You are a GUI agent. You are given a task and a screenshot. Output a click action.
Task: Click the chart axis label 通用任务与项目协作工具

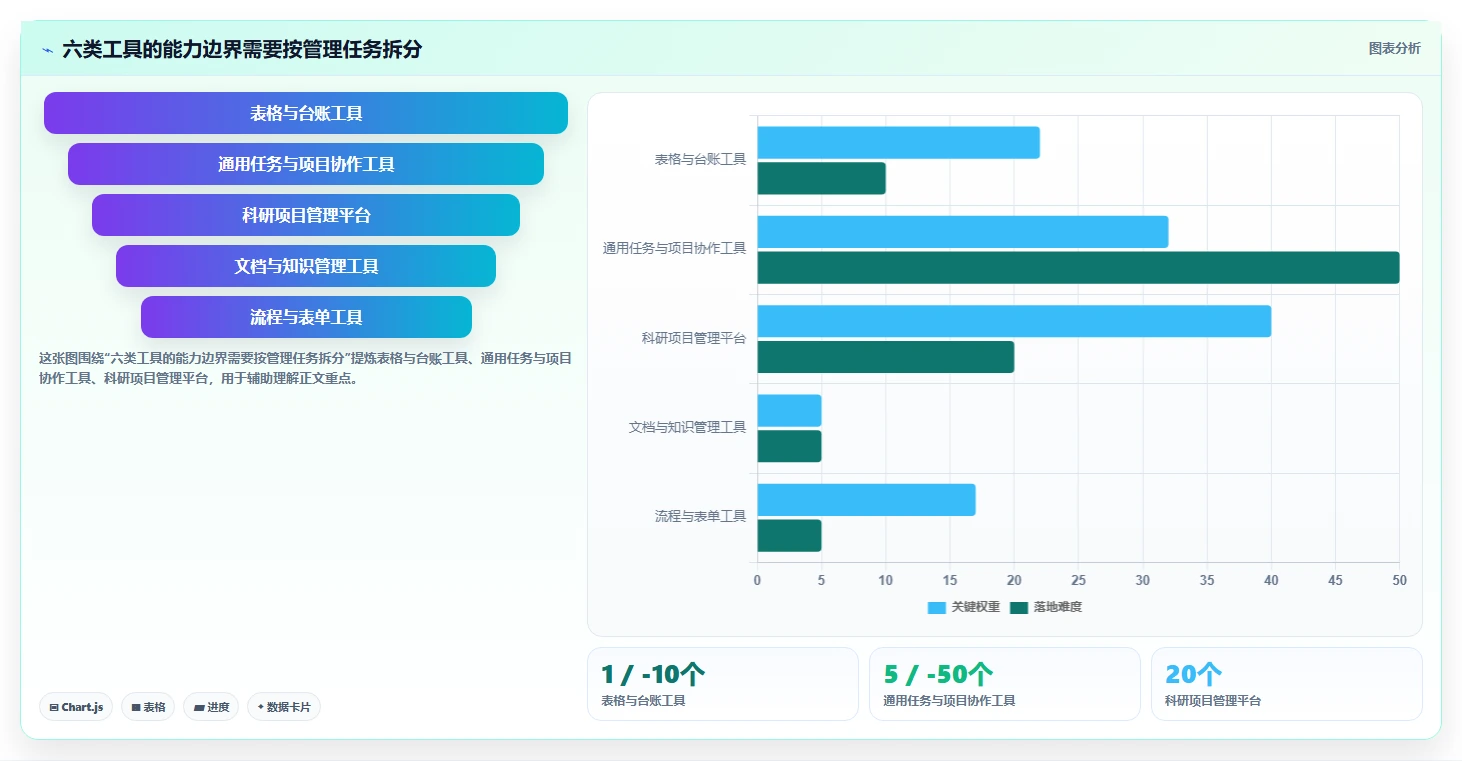coord(674,249)
